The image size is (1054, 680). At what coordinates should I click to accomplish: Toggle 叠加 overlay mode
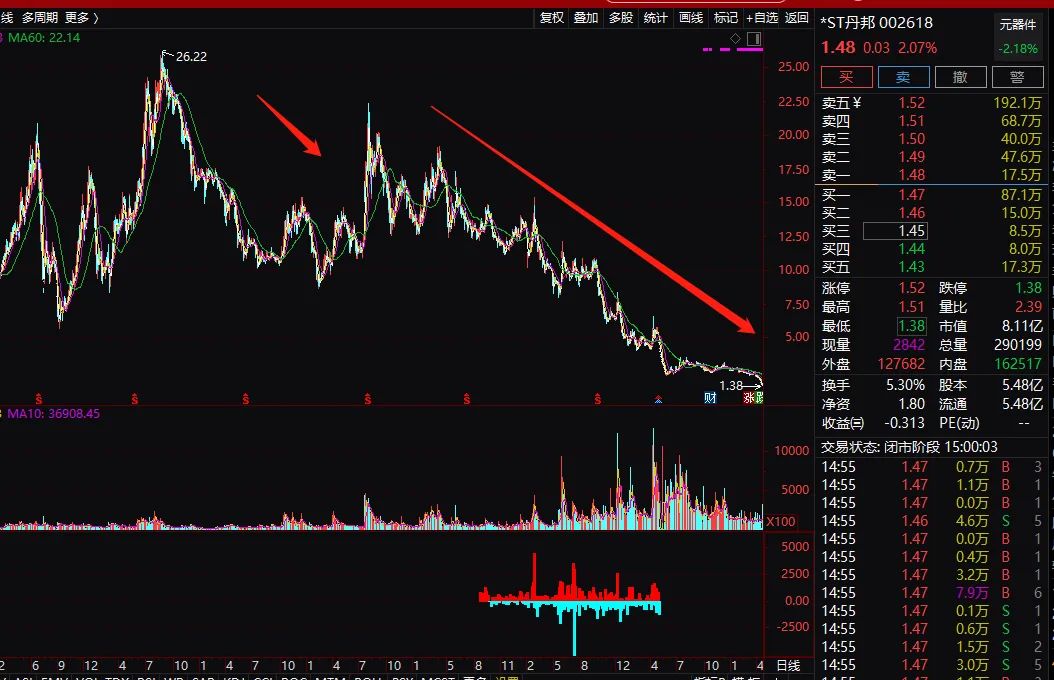click(586, 17)
